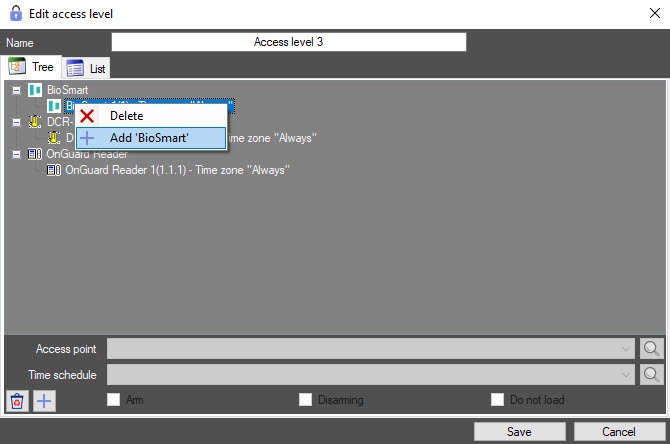Click the Name input field

(x=289, y=42)
